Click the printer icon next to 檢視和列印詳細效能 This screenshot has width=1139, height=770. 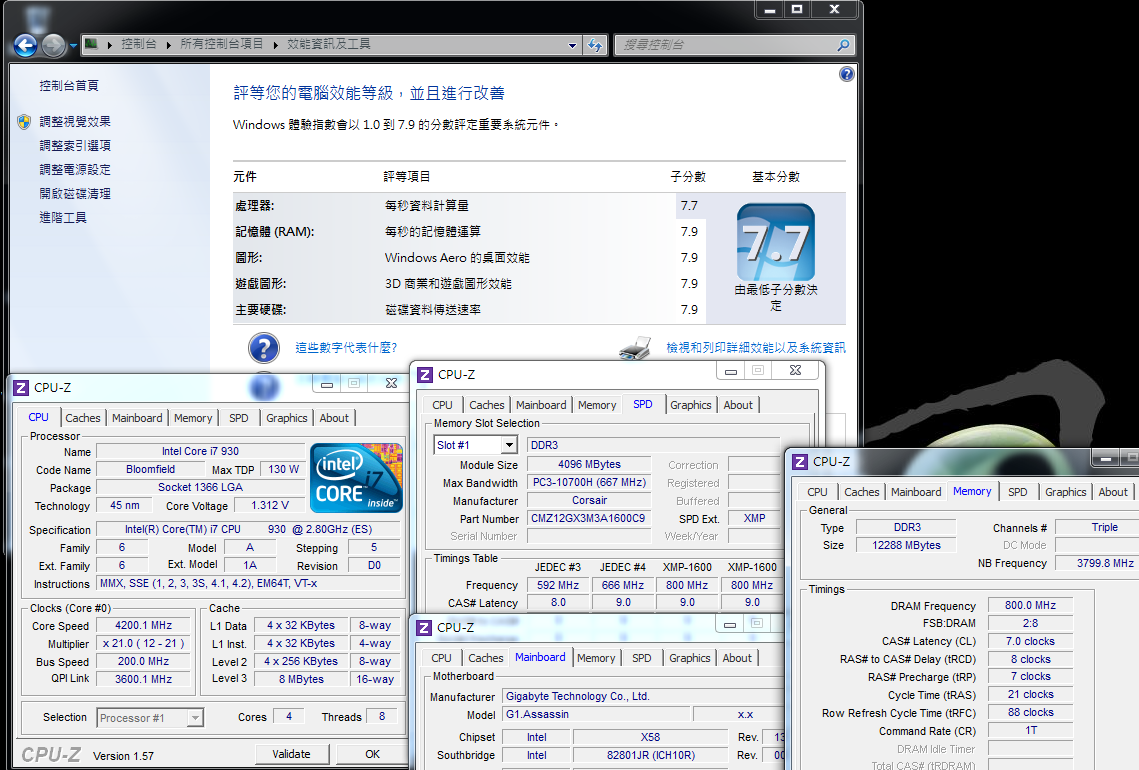[x=636, y=348]
